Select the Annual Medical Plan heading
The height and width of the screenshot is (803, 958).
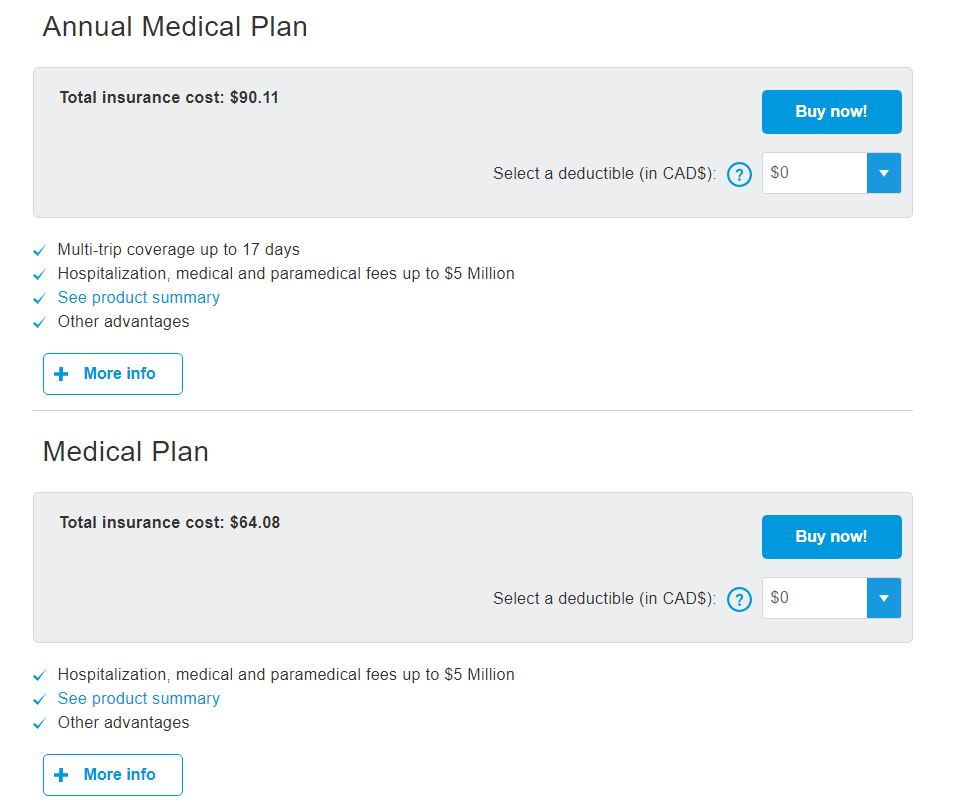click(174, 26)
